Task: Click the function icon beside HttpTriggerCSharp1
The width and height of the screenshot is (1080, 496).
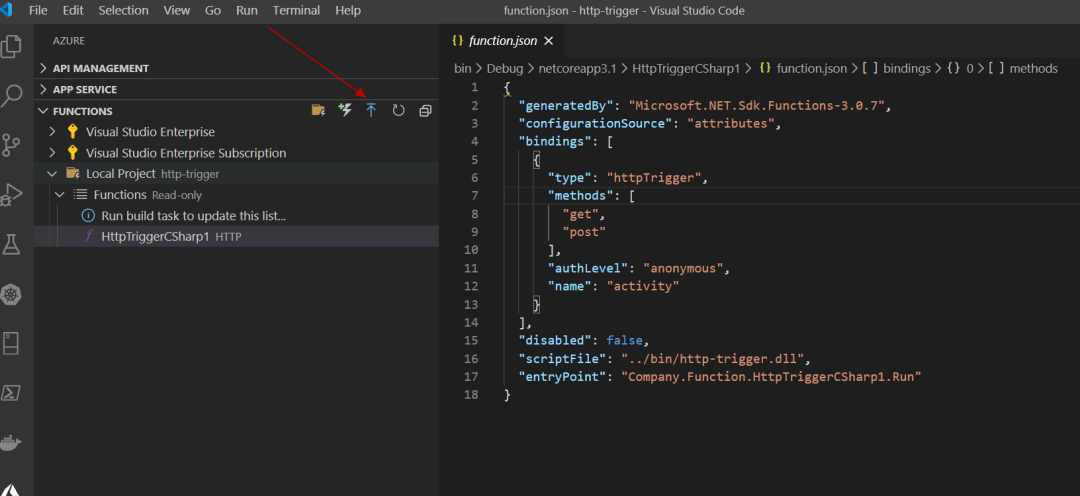Action: click(x=87, y=236)
